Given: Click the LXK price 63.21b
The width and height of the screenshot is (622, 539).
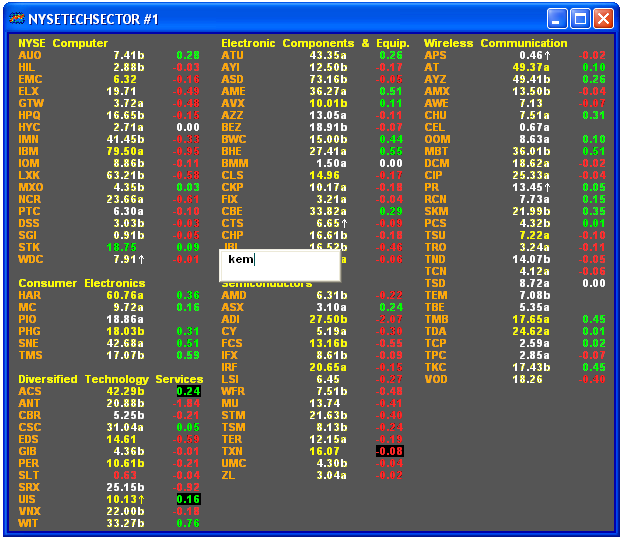Looking at the screenshot, I should (x=125, y=175).
